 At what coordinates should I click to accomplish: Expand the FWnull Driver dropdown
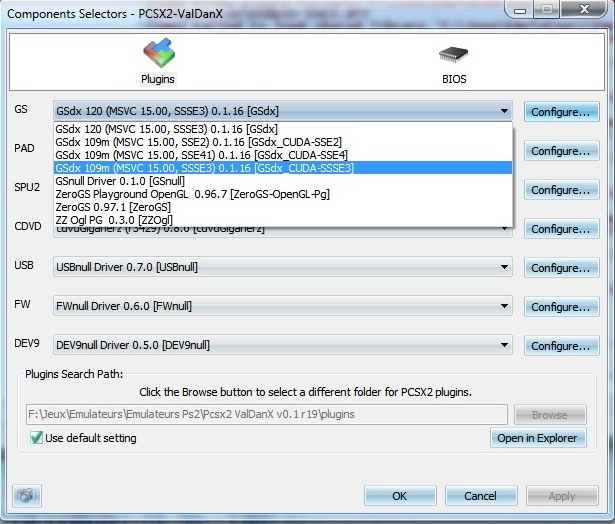(x=283, y=306)
